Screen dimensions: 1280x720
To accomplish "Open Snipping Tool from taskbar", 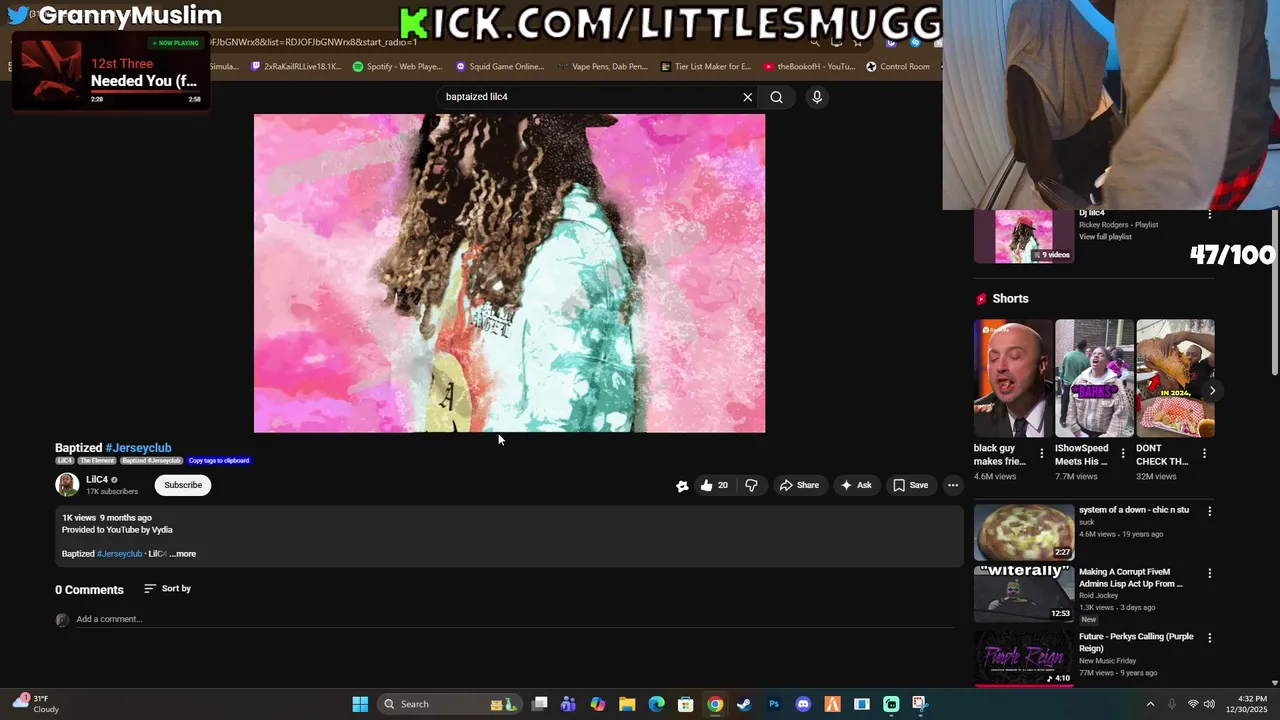I will [920, 704].
